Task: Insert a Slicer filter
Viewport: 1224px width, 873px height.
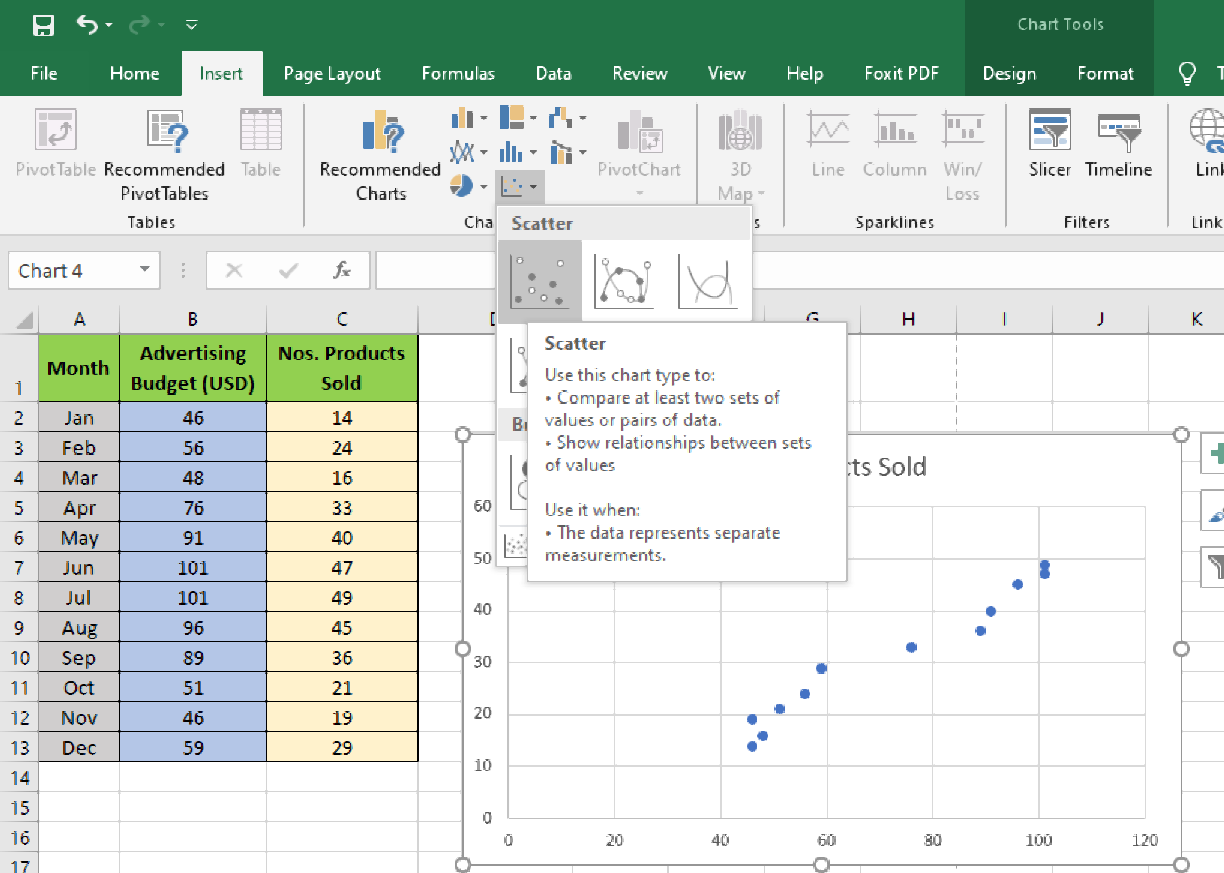Action: click(x=1050, y=144)
